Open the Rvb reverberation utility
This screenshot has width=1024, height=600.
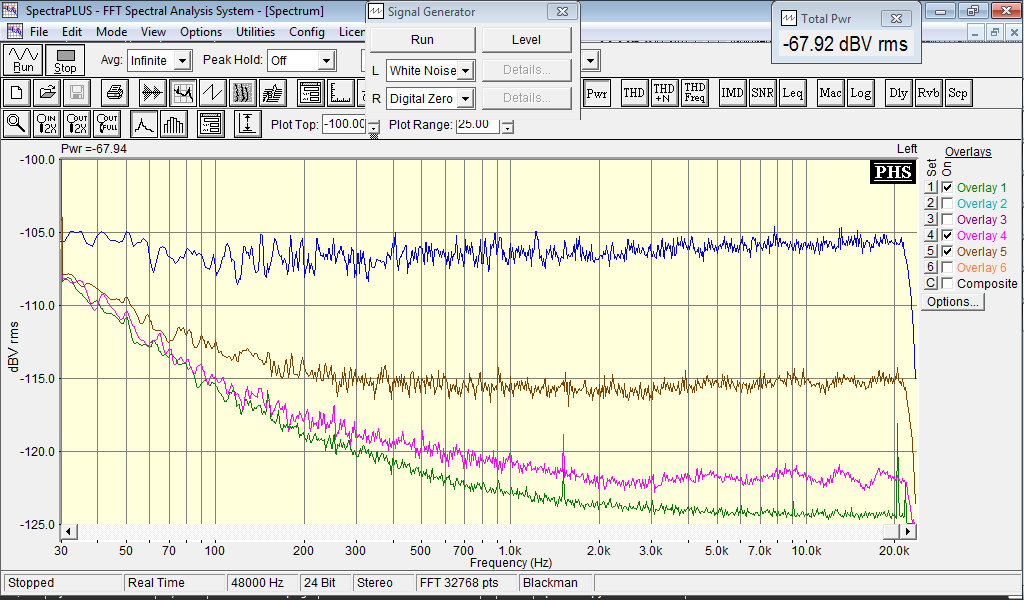click(928, 93)
